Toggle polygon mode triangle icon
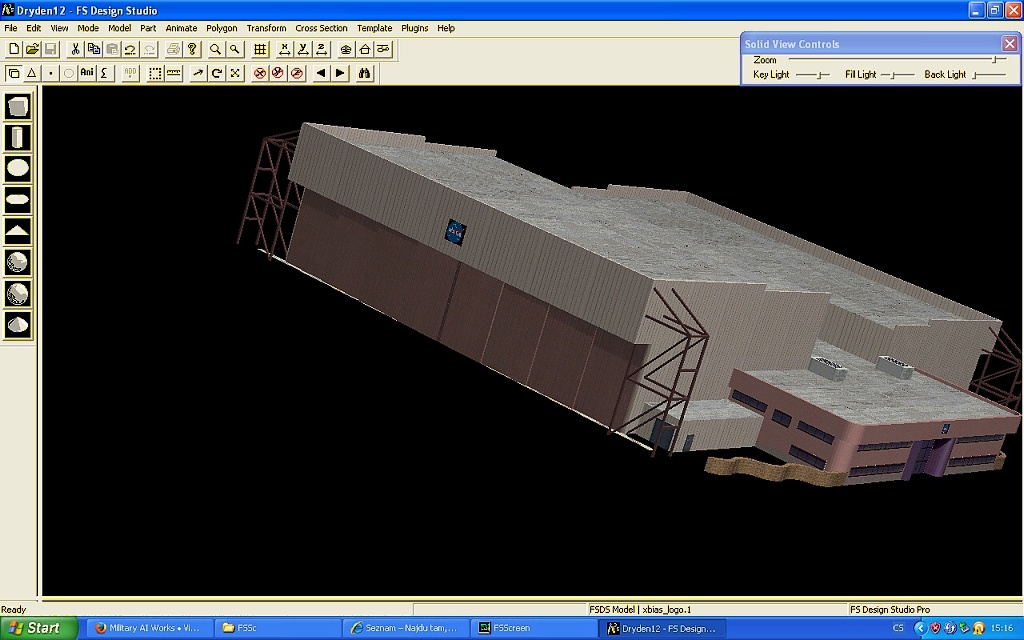The image size is (1024, 640). [x=31, y=73]
